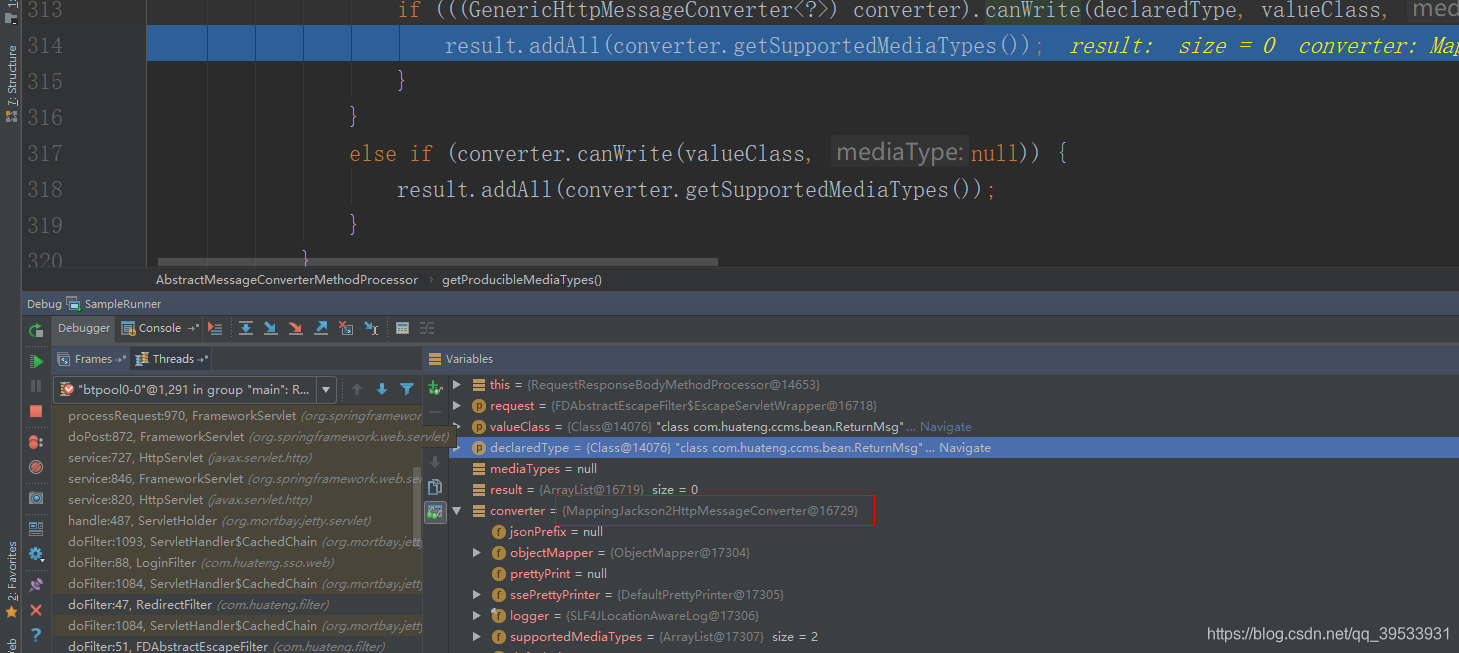This screenshot has height=653, width=1459.
Task: Rerun SampleRunner debug session
Action: [36, 331]
